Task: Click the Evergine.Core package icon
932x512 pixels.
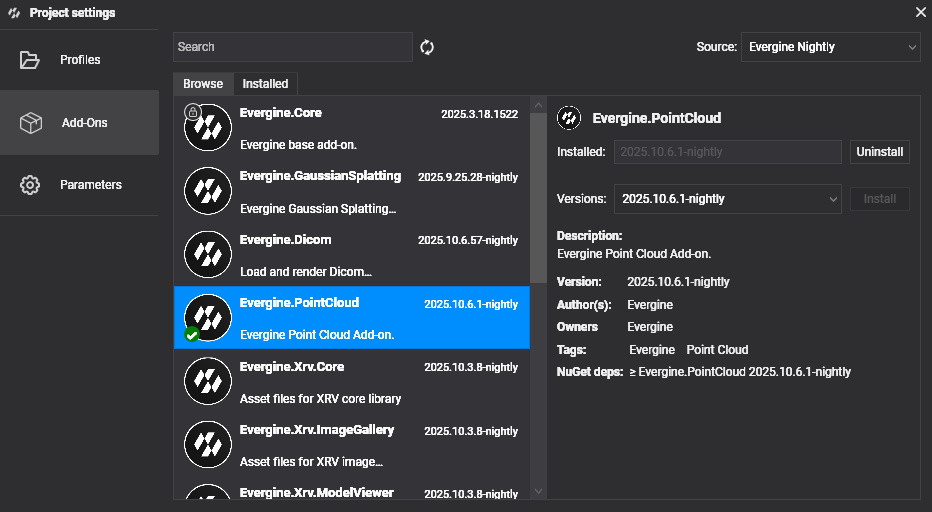Action: pos(208,128)
